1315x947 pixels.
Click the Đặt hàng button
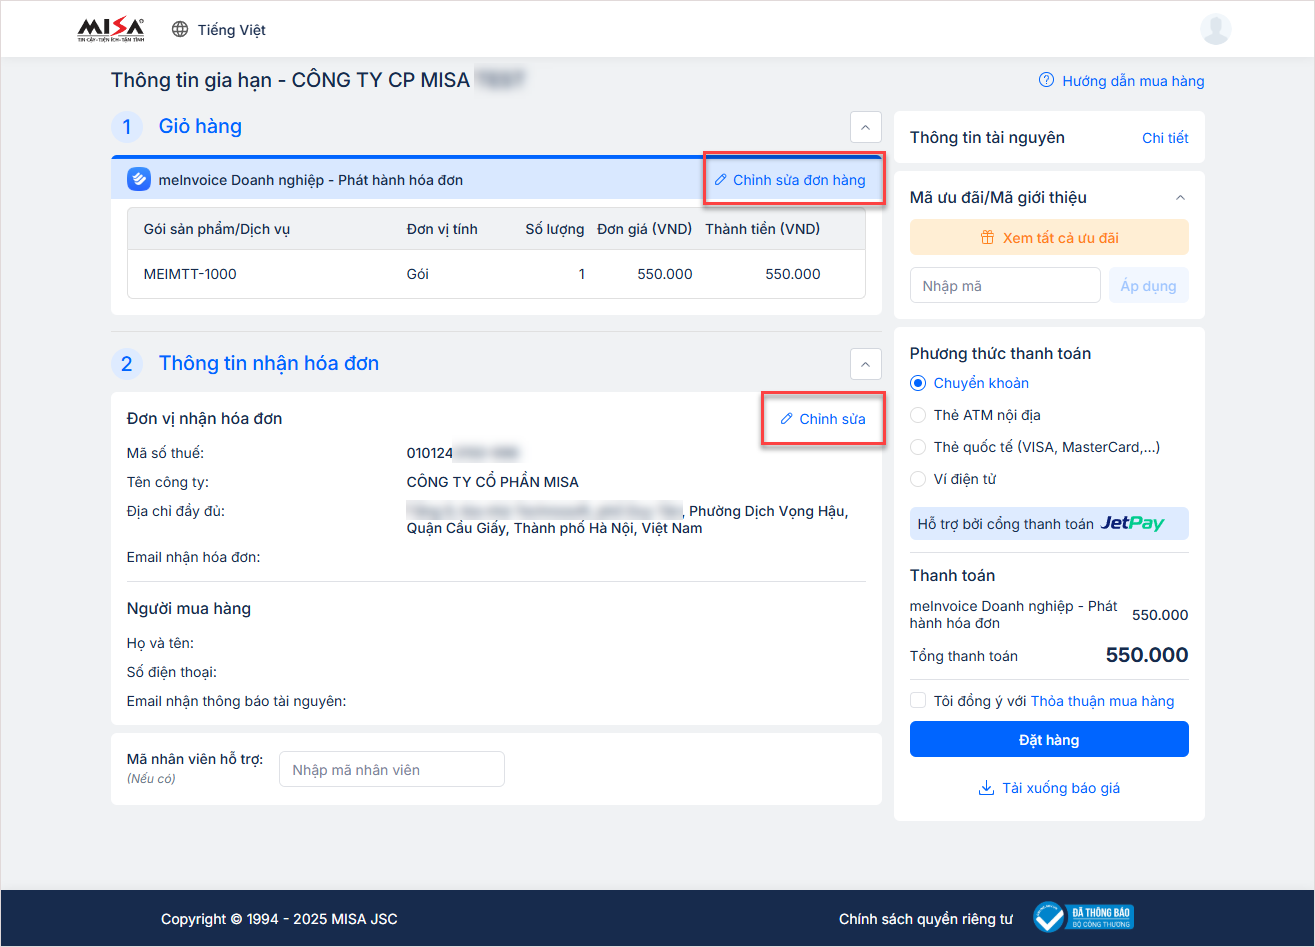(x=1049, y=739)
